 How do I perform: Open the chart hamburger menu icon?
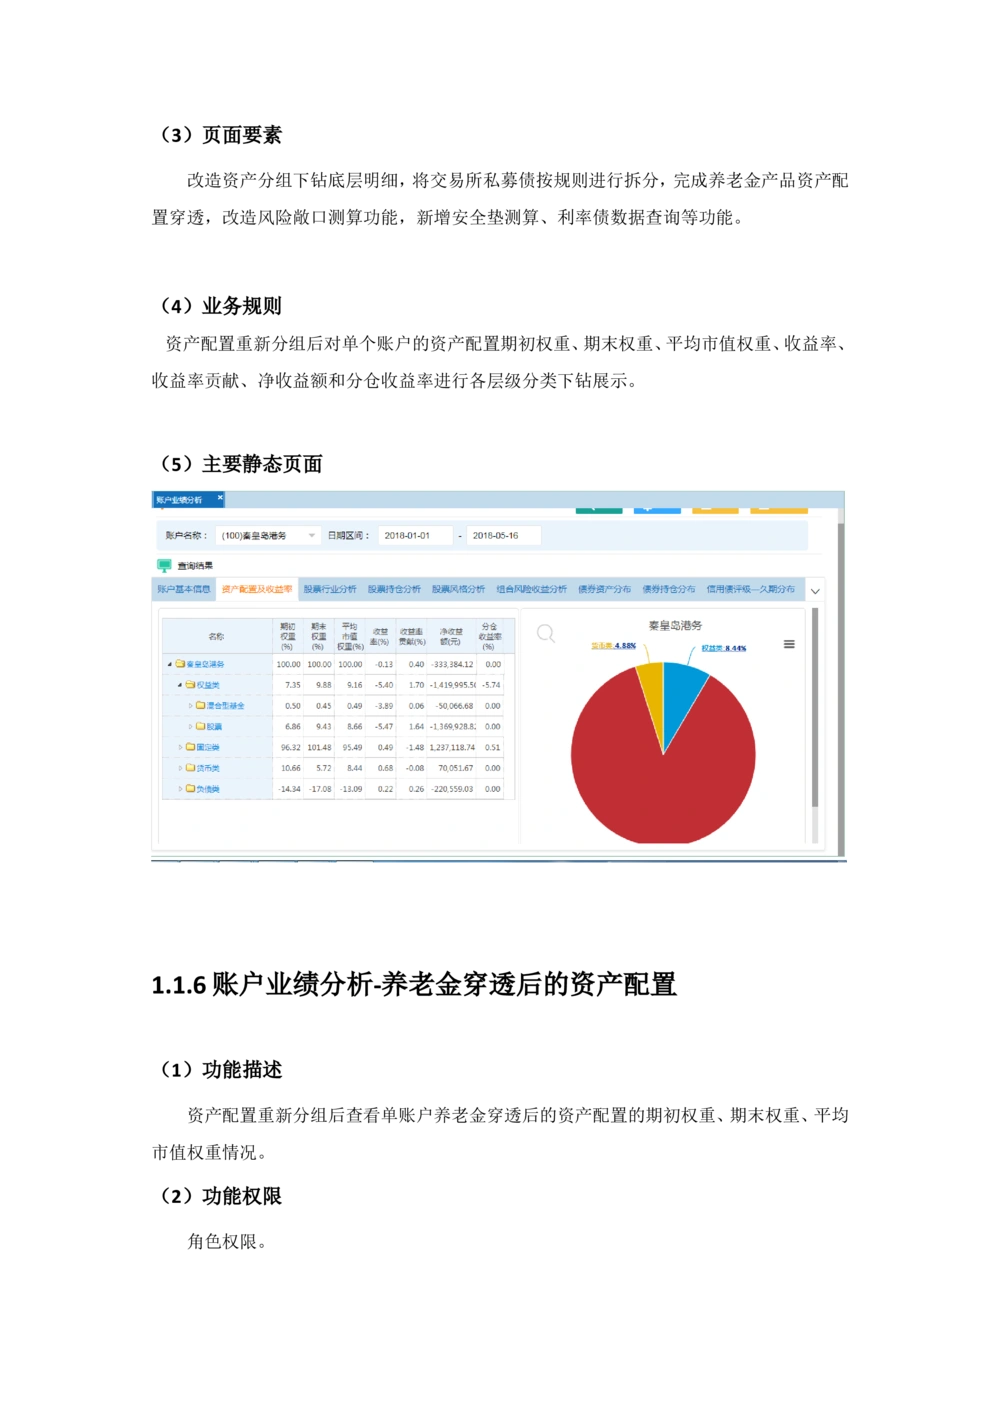789,644
